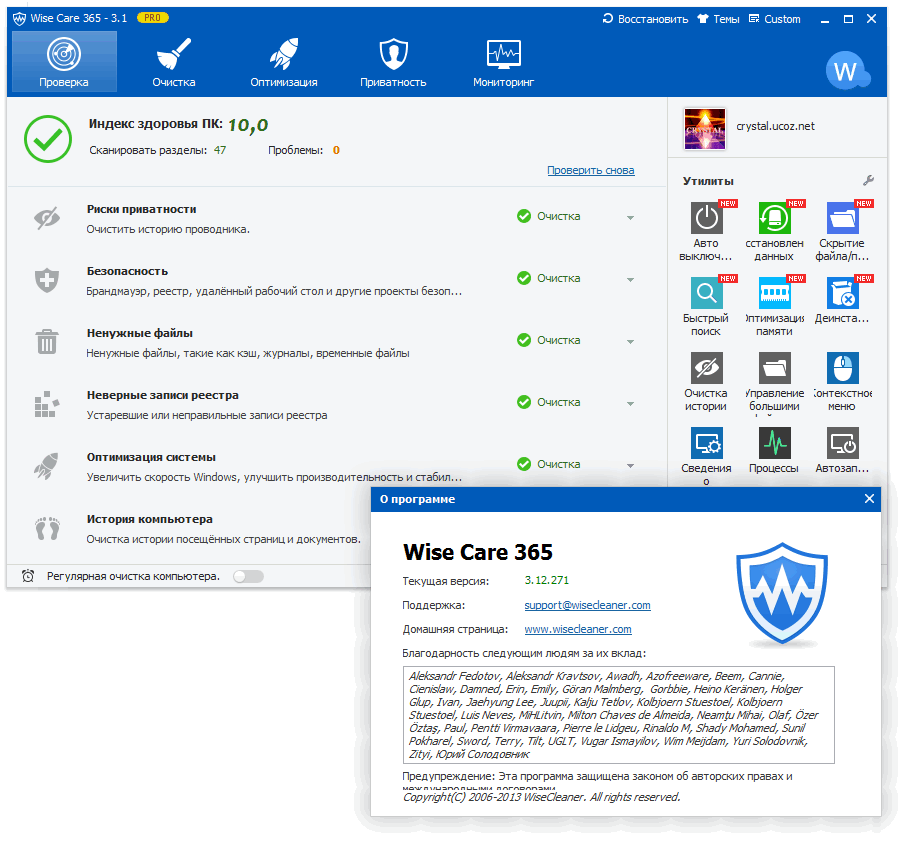Screen dimensions: 904x851
Task: Click the Оптимизация системы rocket icon
Action: pyautogui.click(x=46, y=466)
